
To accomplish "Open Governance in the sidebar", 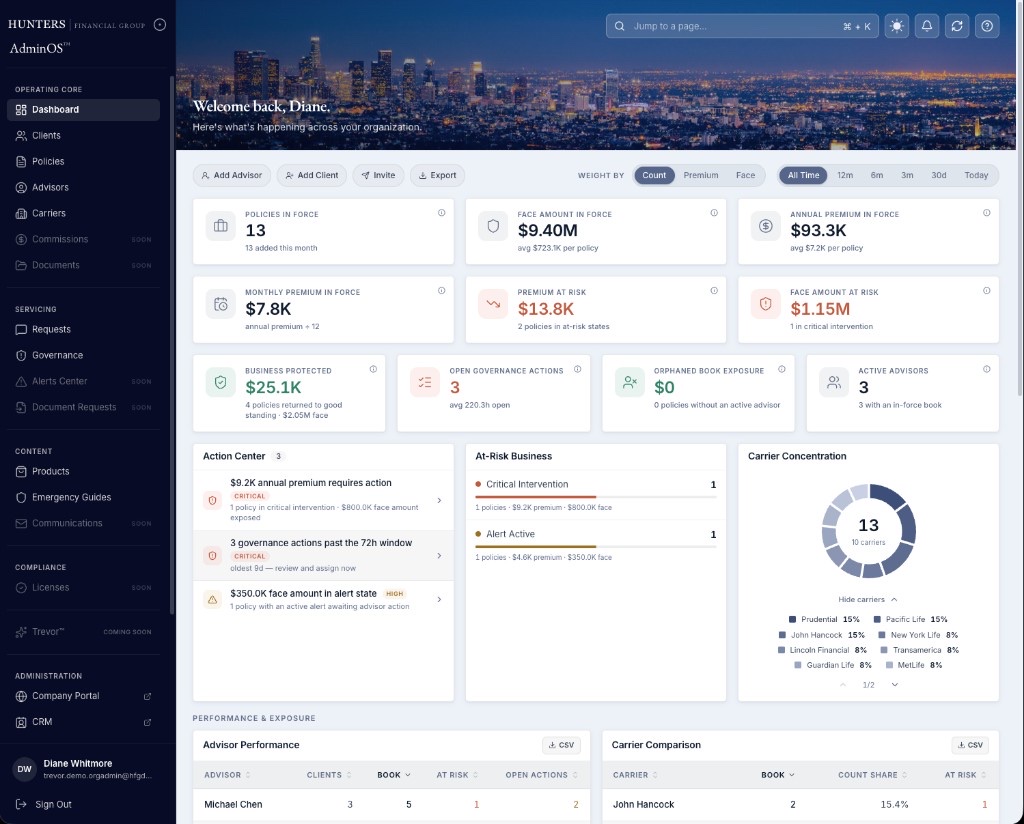I will coord(83,355).
